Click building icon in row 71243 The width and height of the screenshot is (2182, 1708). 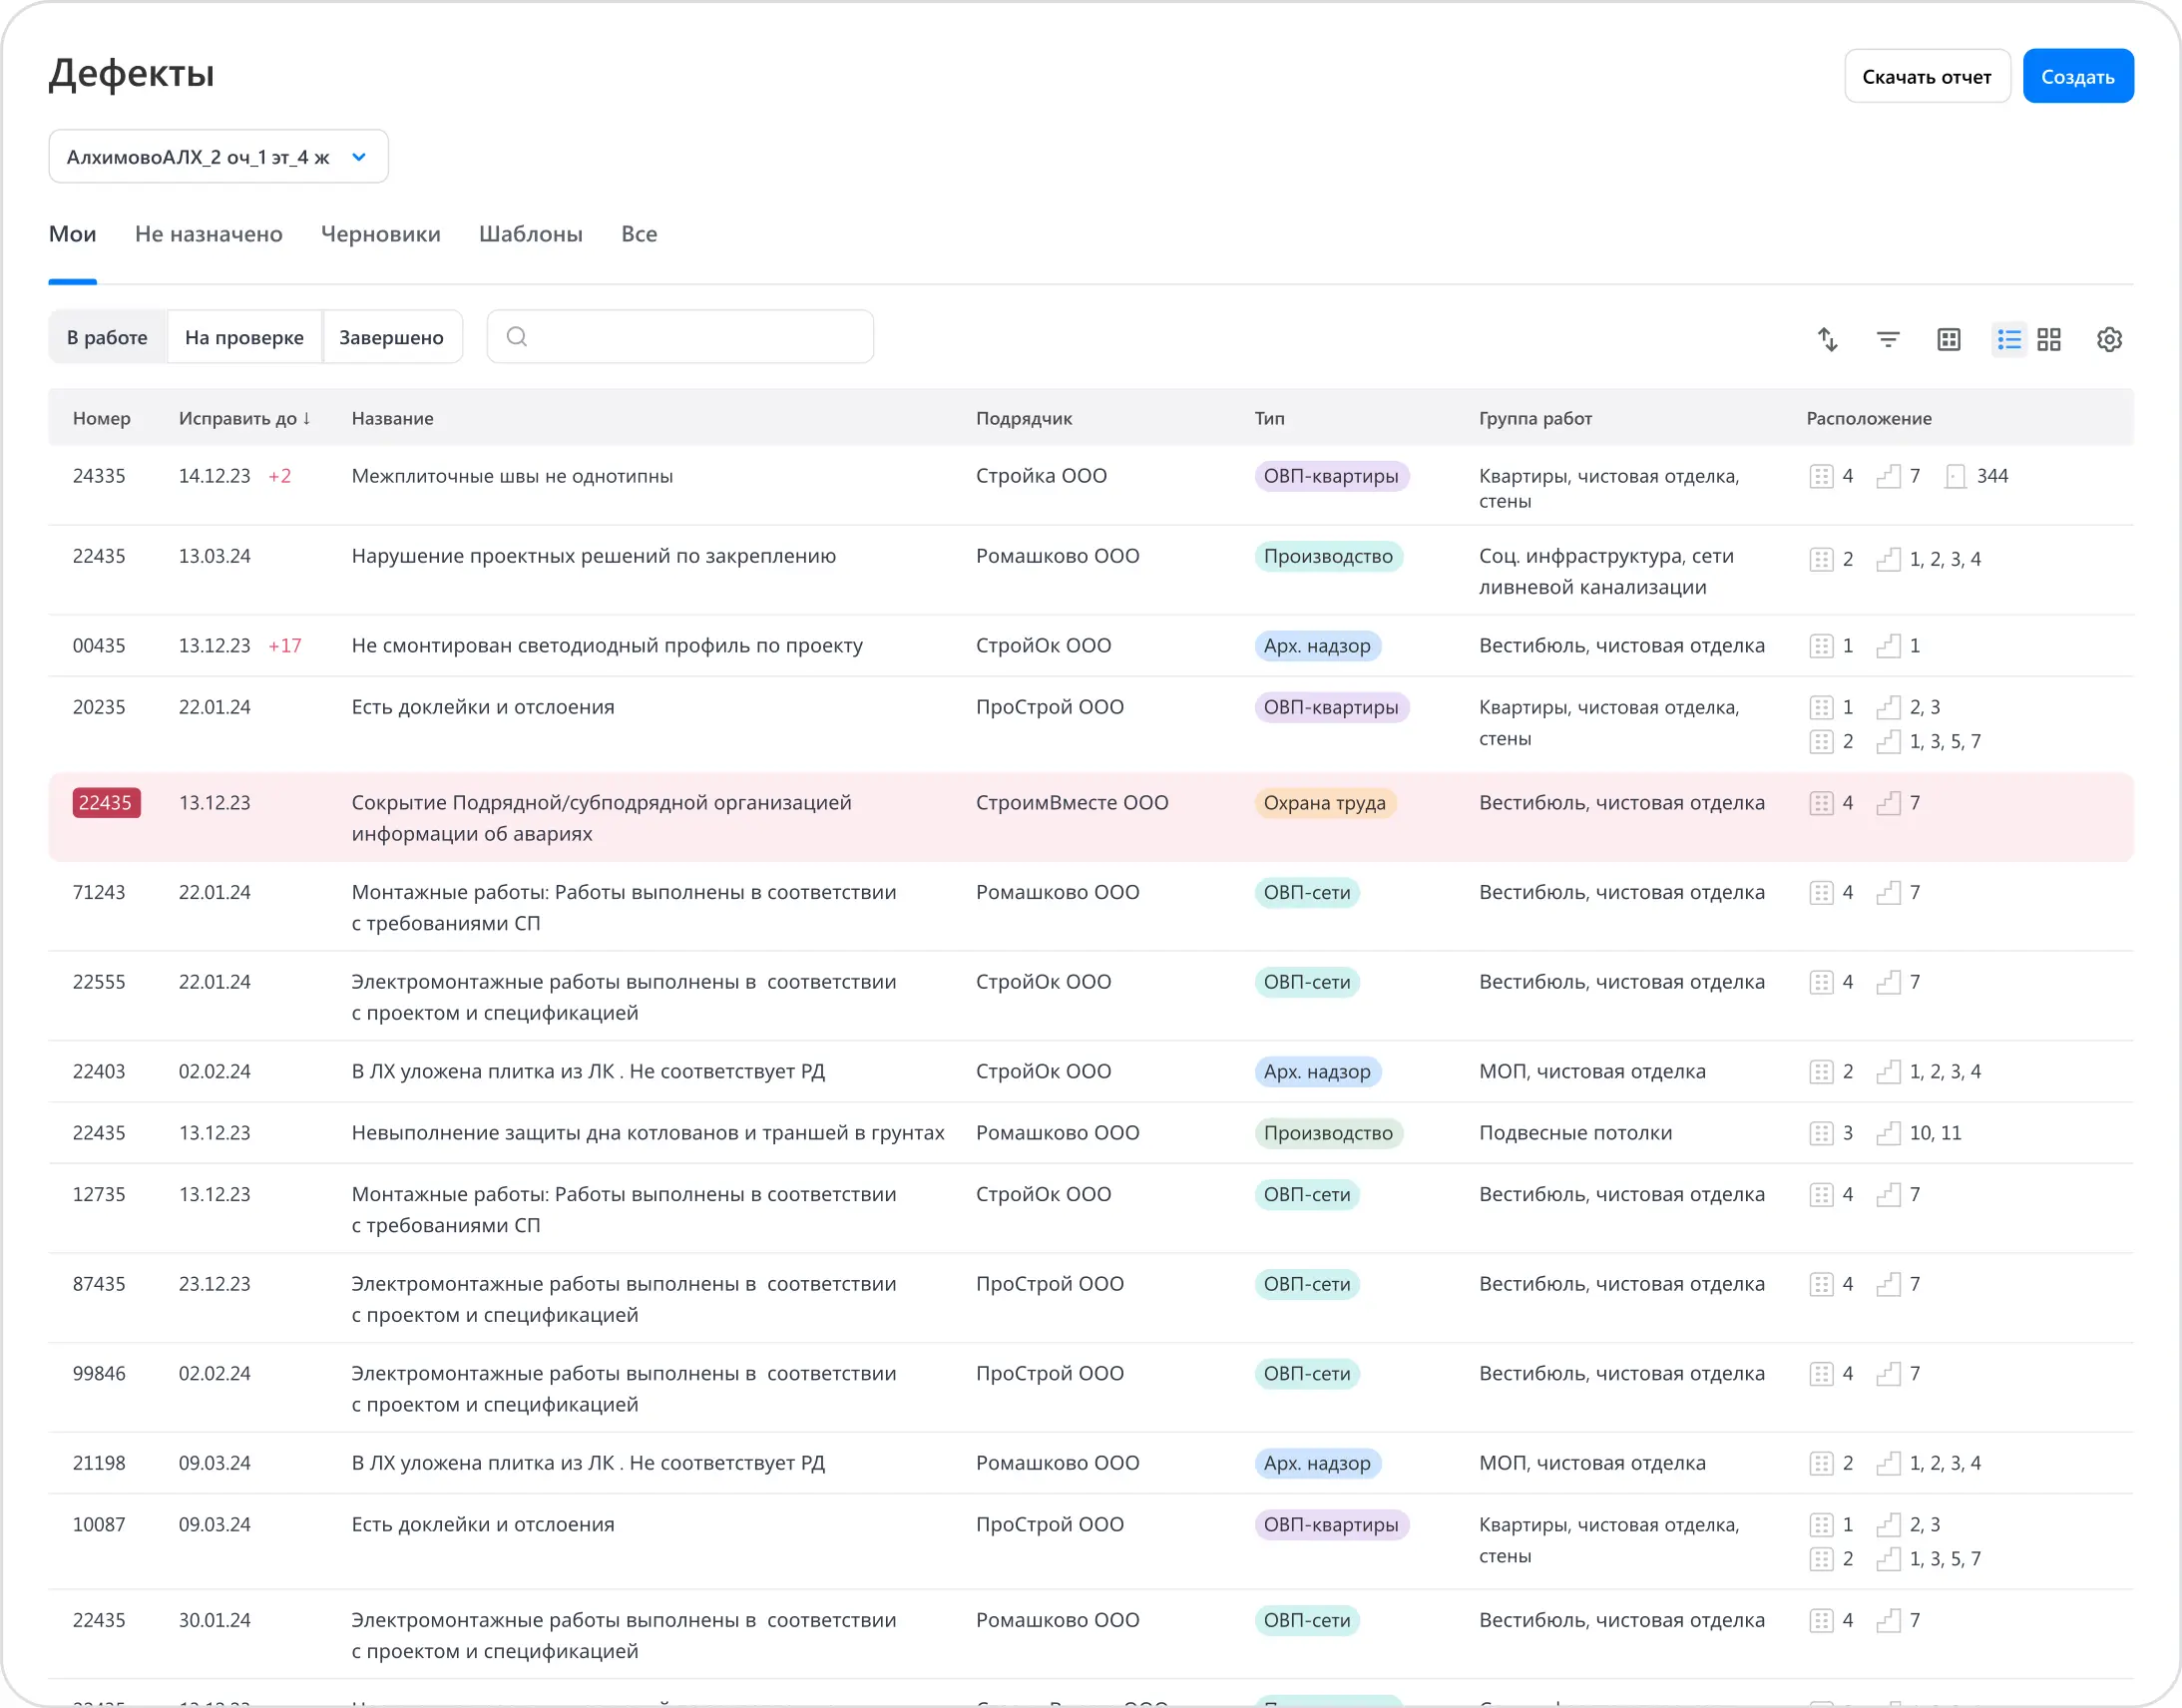[x=1821, y=892]
